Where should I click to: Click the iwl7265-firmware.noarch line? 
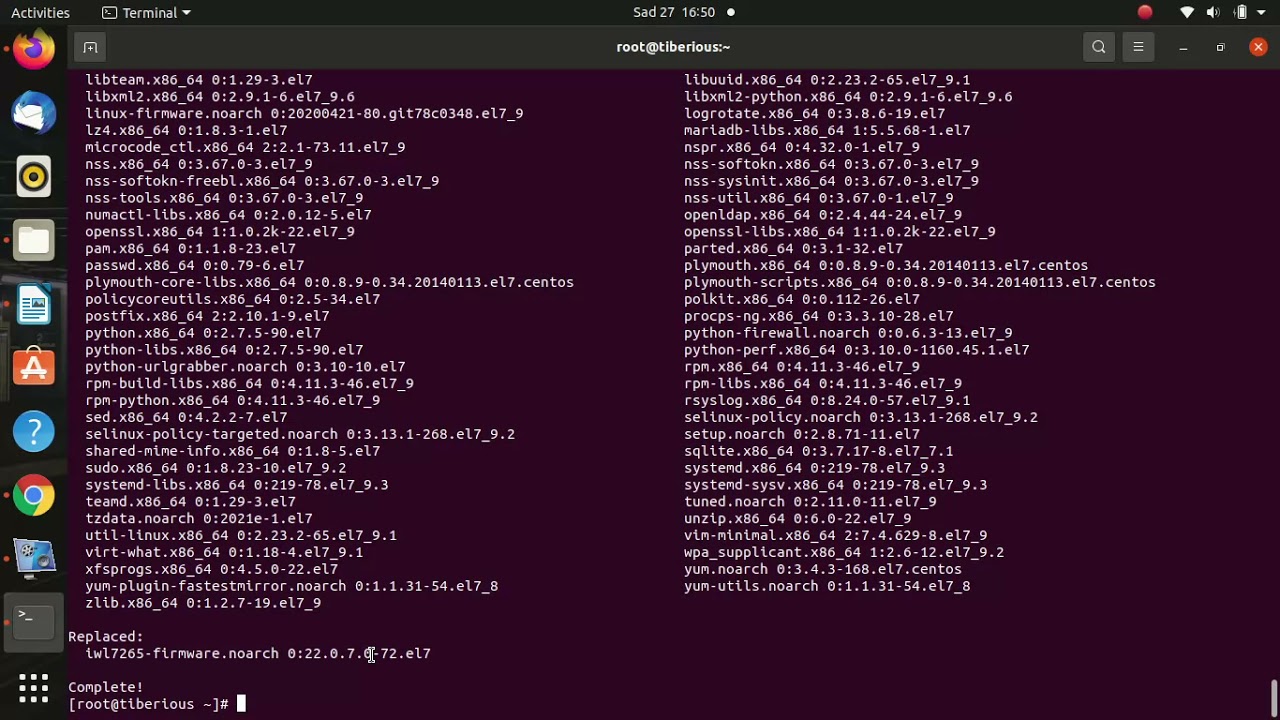(258, 653)
